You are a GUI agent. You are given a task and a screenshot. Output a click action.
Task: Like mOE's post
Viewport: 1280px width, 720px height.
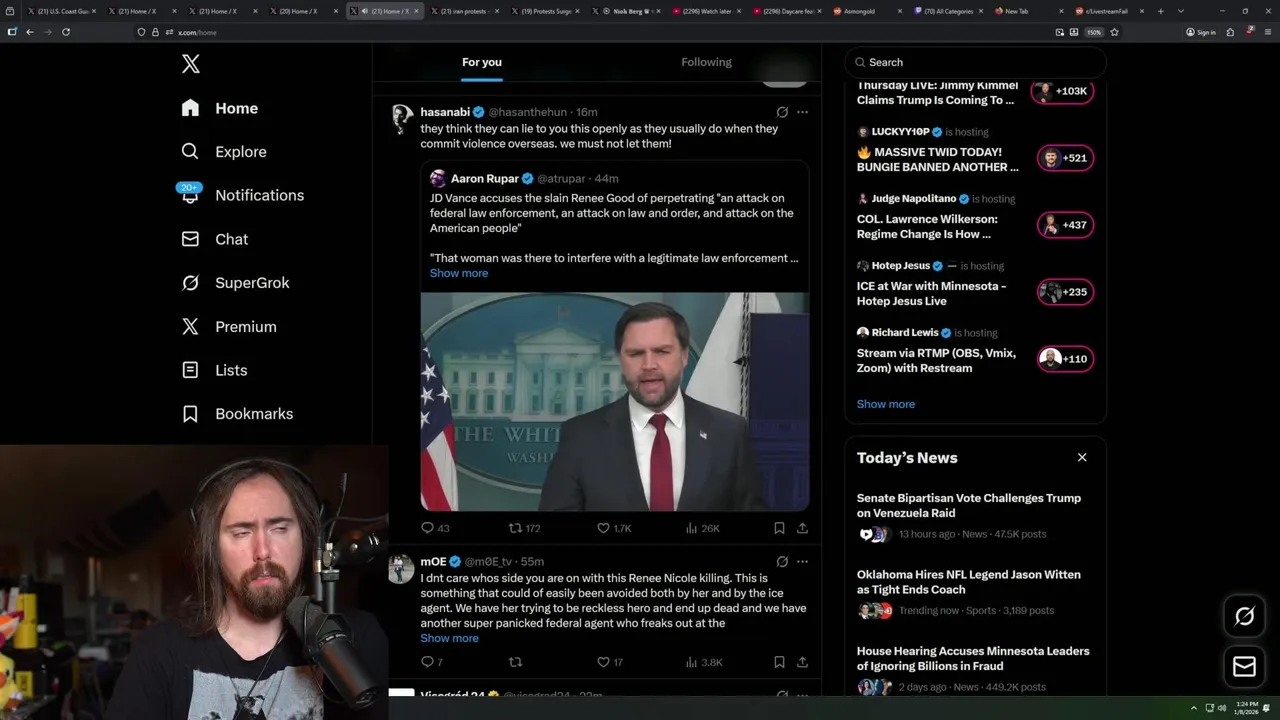point(604,662)
